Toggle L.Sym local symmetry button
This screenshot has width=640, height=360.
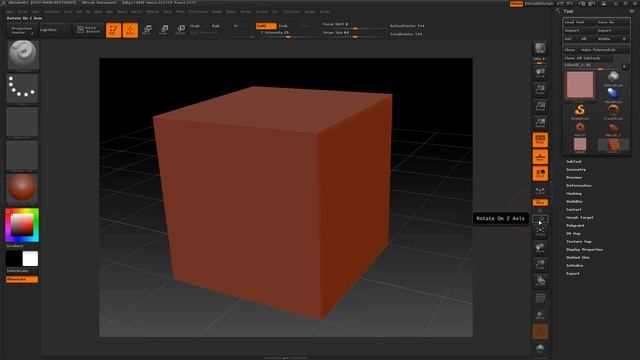tap(540, 190)
